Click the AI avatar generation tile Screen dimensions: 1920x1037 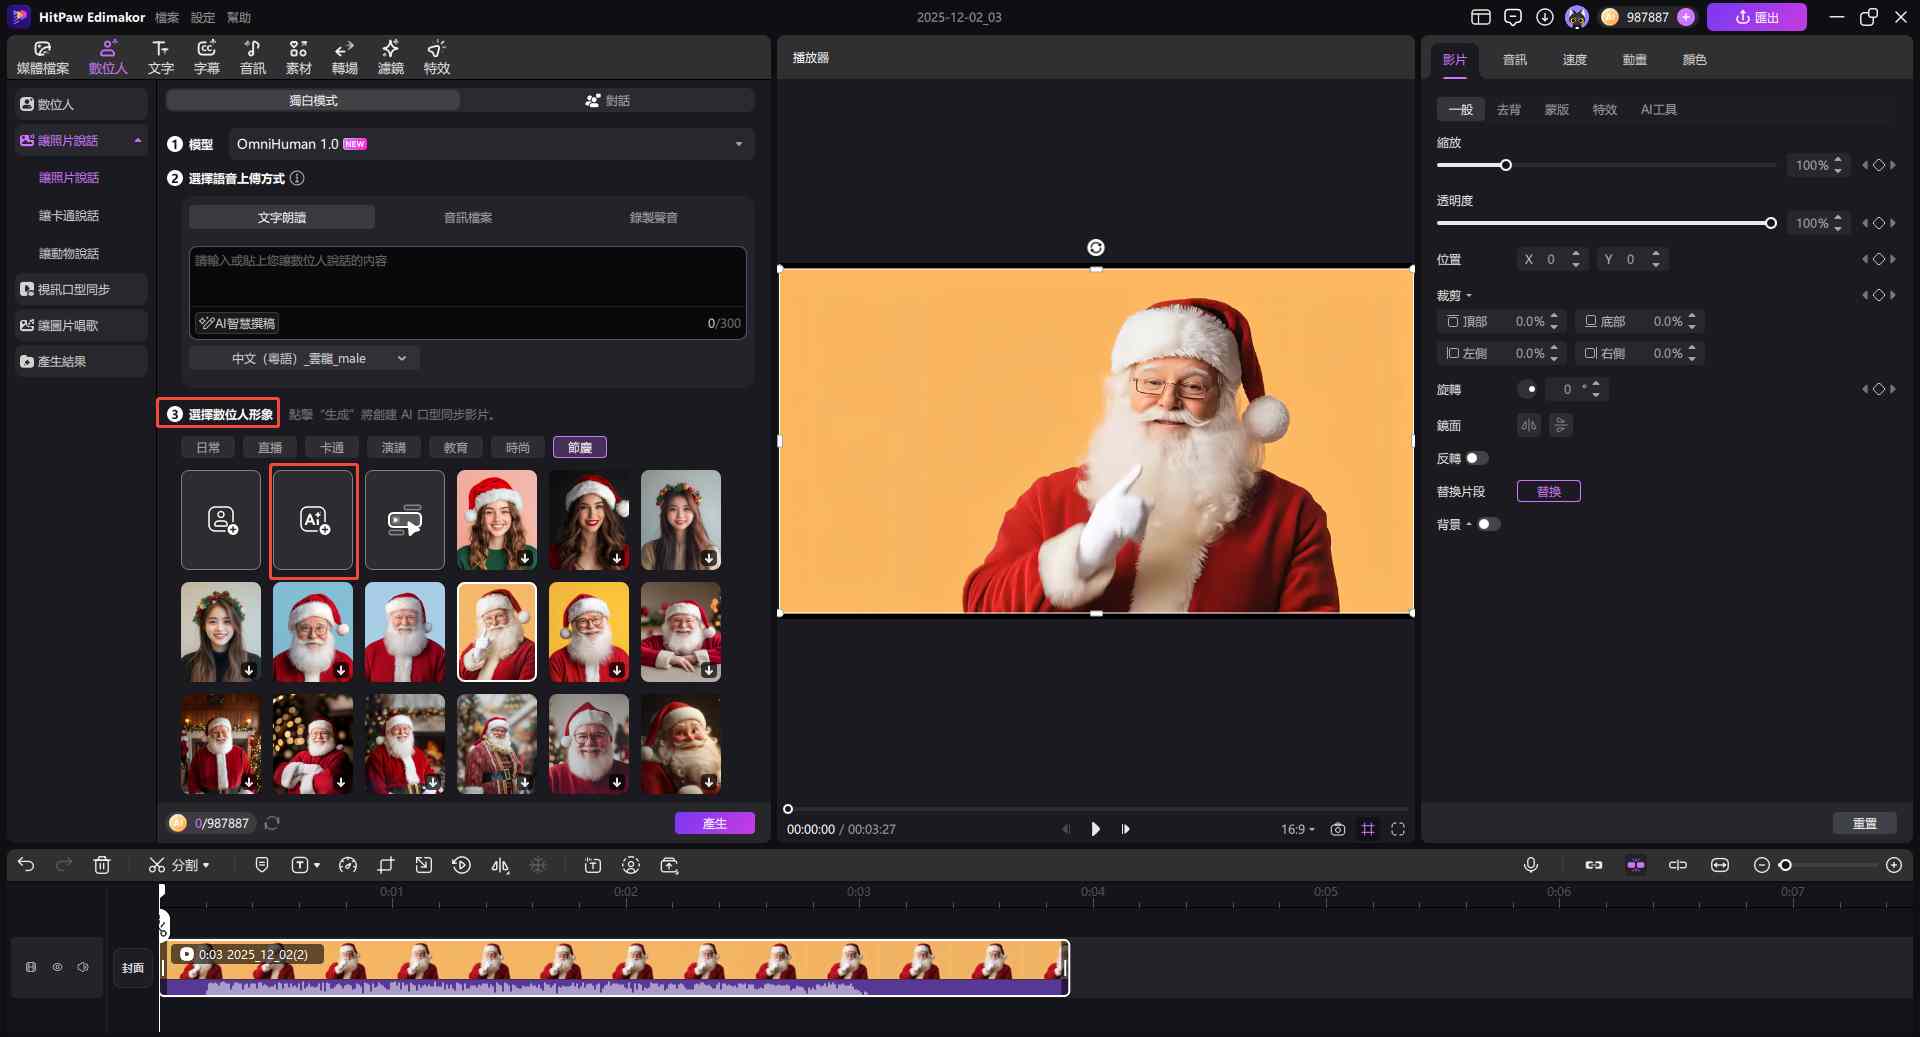tap(313, 520)
